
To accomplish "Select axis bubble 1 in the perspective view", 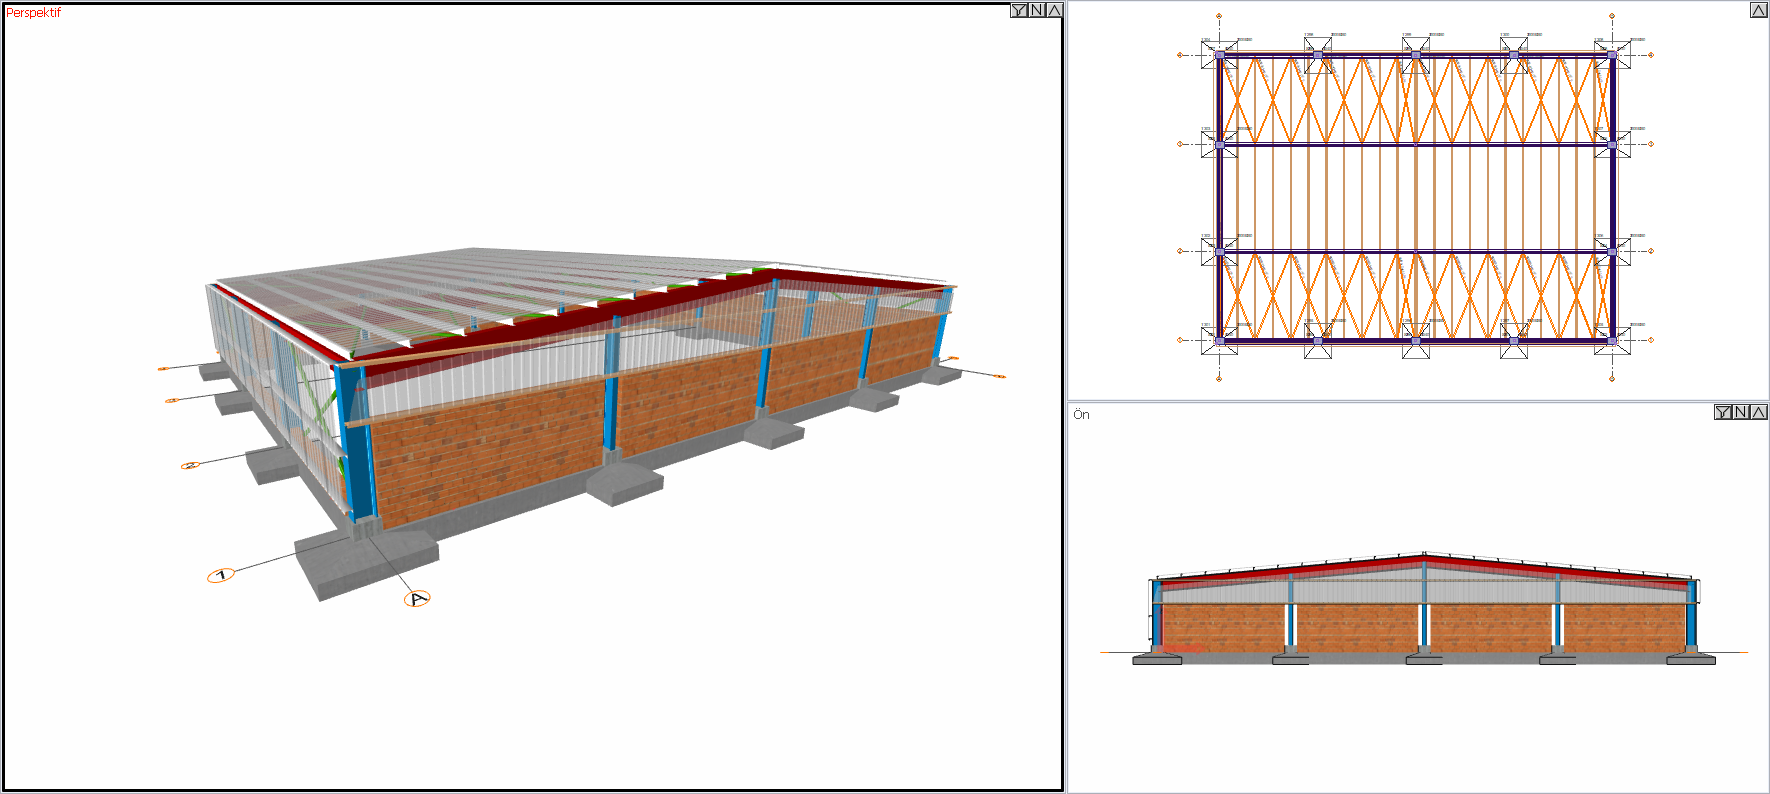I will click(220, 575).
